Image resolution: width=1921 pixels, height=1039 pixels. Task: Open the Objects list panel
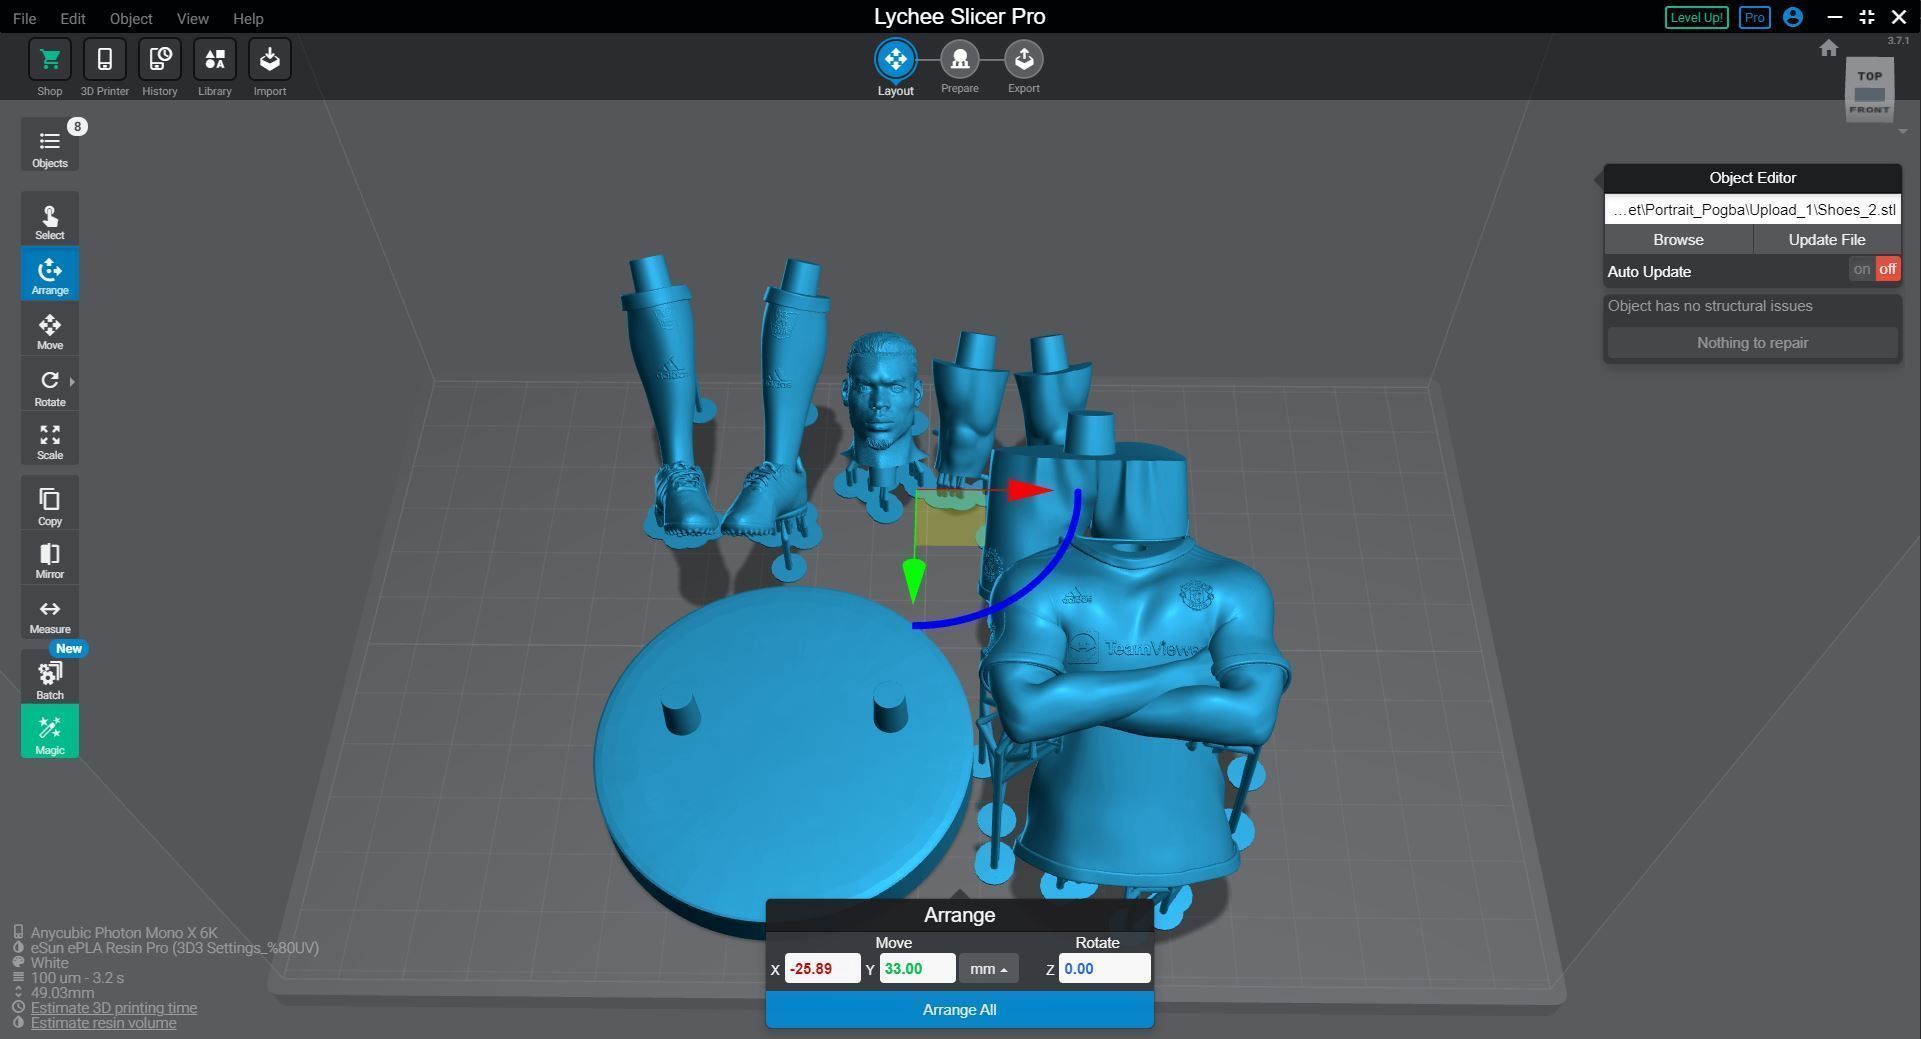(49, 146)
